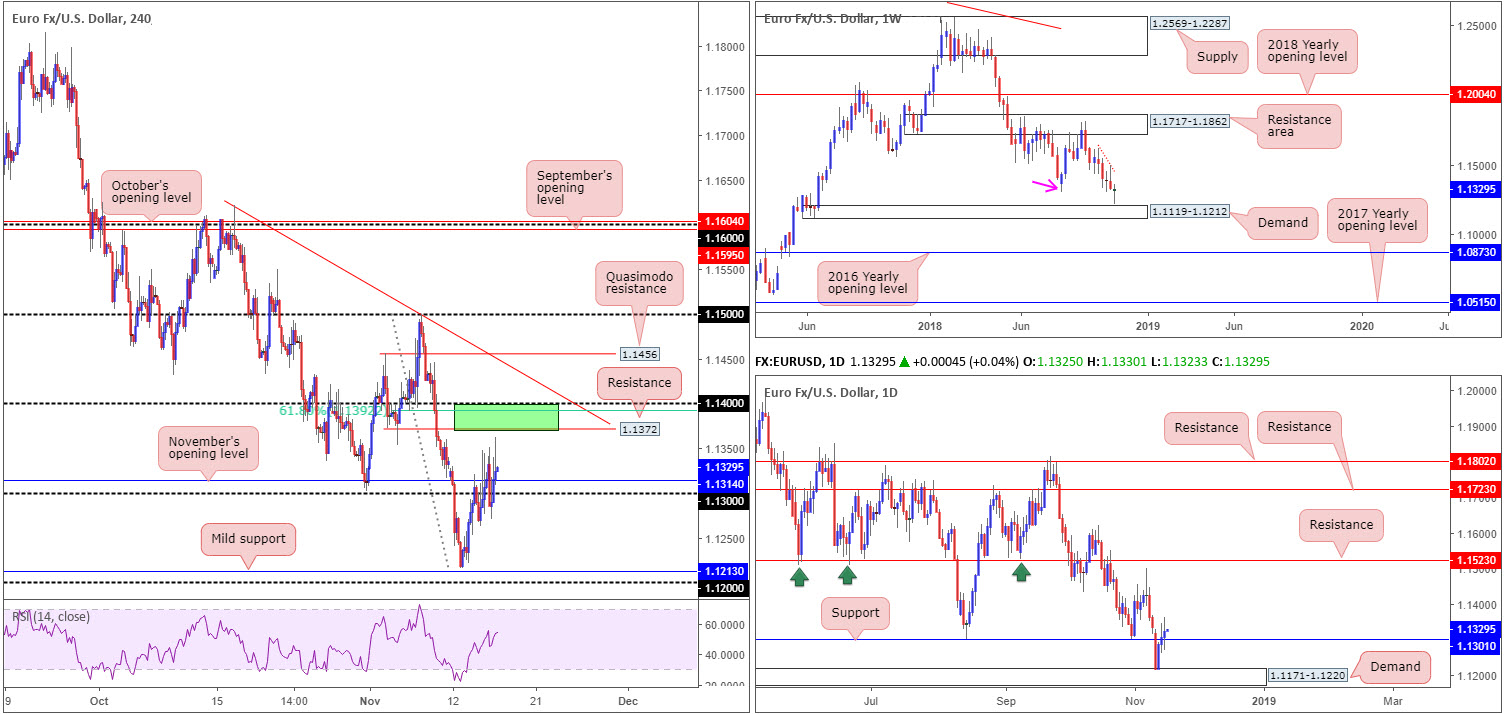Select Resistance callout above the 1.15230 level

(1341, 524)
